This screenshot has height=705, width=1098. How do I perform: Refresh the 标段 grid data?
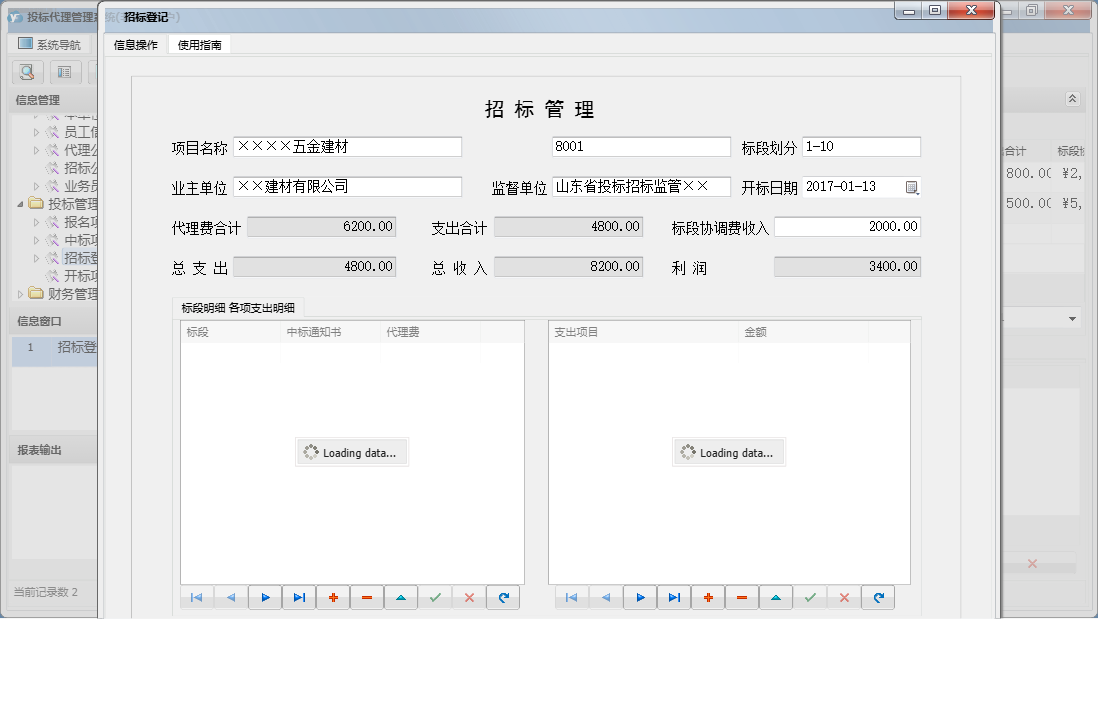pyautogui.click(x=503, y=598)
